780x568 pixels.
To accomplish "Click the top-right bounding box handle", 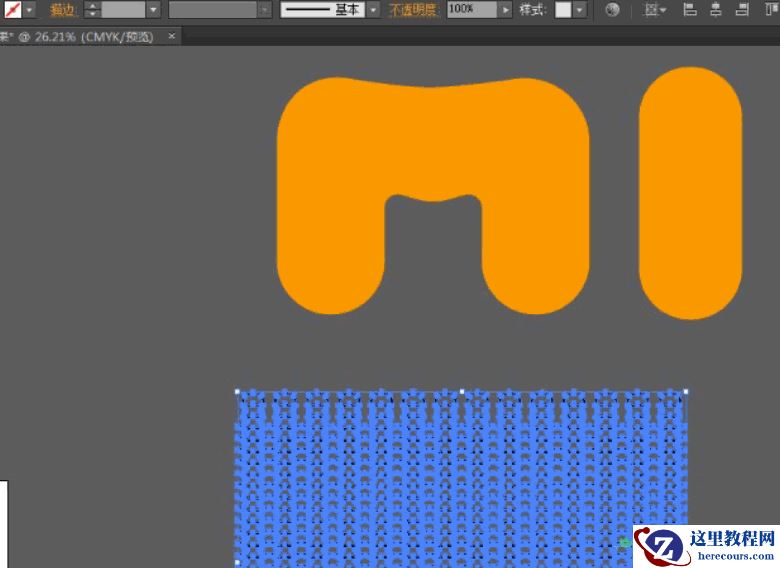I will (x=685, y=391).
